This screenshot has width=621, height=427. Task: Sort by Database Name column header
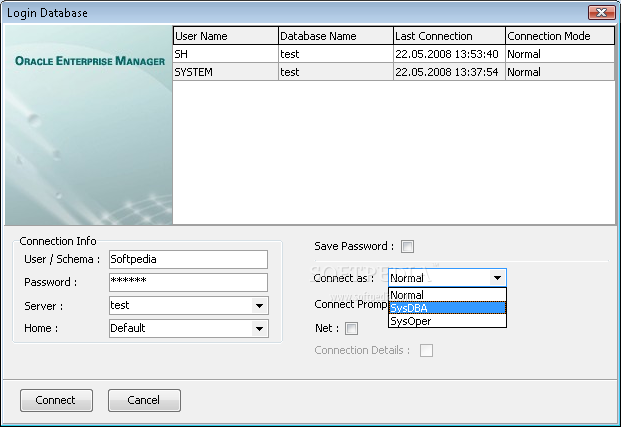pyautogui.click(x=336, y=36)
